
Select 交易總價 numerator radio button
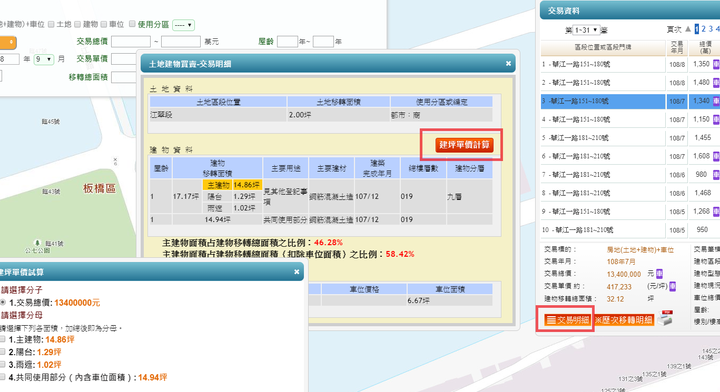tap(3, 302)
